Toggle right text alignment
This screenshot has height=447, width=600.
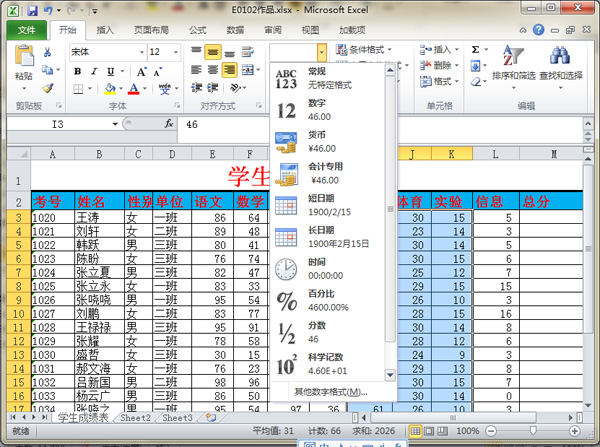(230, 70)
